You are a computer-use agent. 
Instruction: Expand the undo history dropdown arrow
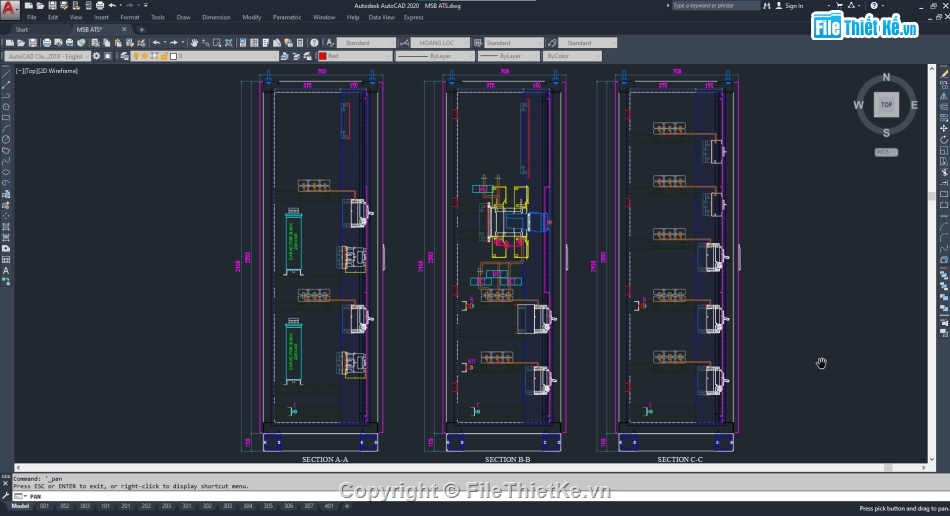click(x=164, y=43)
